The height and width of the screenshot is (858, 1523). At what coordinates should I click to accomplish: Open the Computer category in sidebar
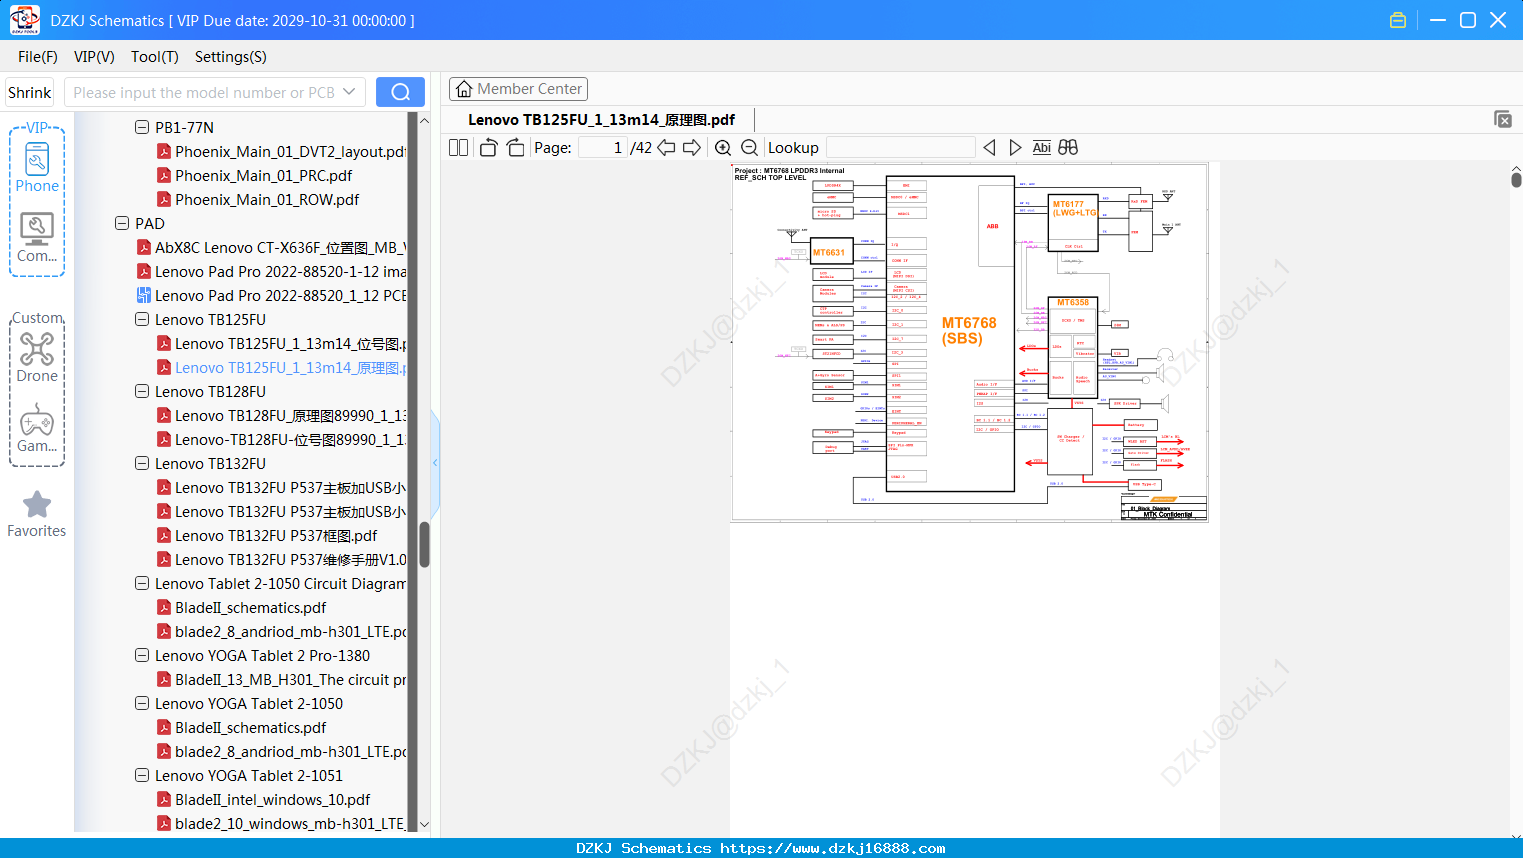37,238
